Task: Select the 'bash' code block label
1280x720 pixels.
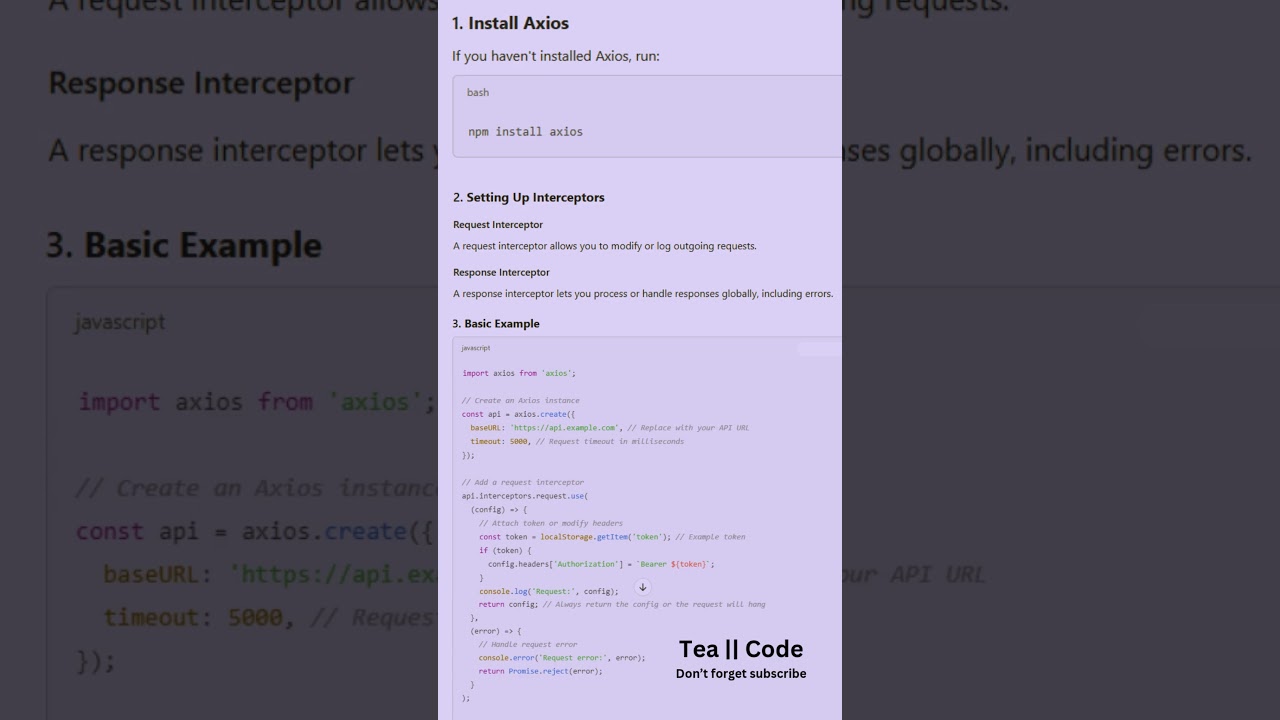Action: pos(478,92)
